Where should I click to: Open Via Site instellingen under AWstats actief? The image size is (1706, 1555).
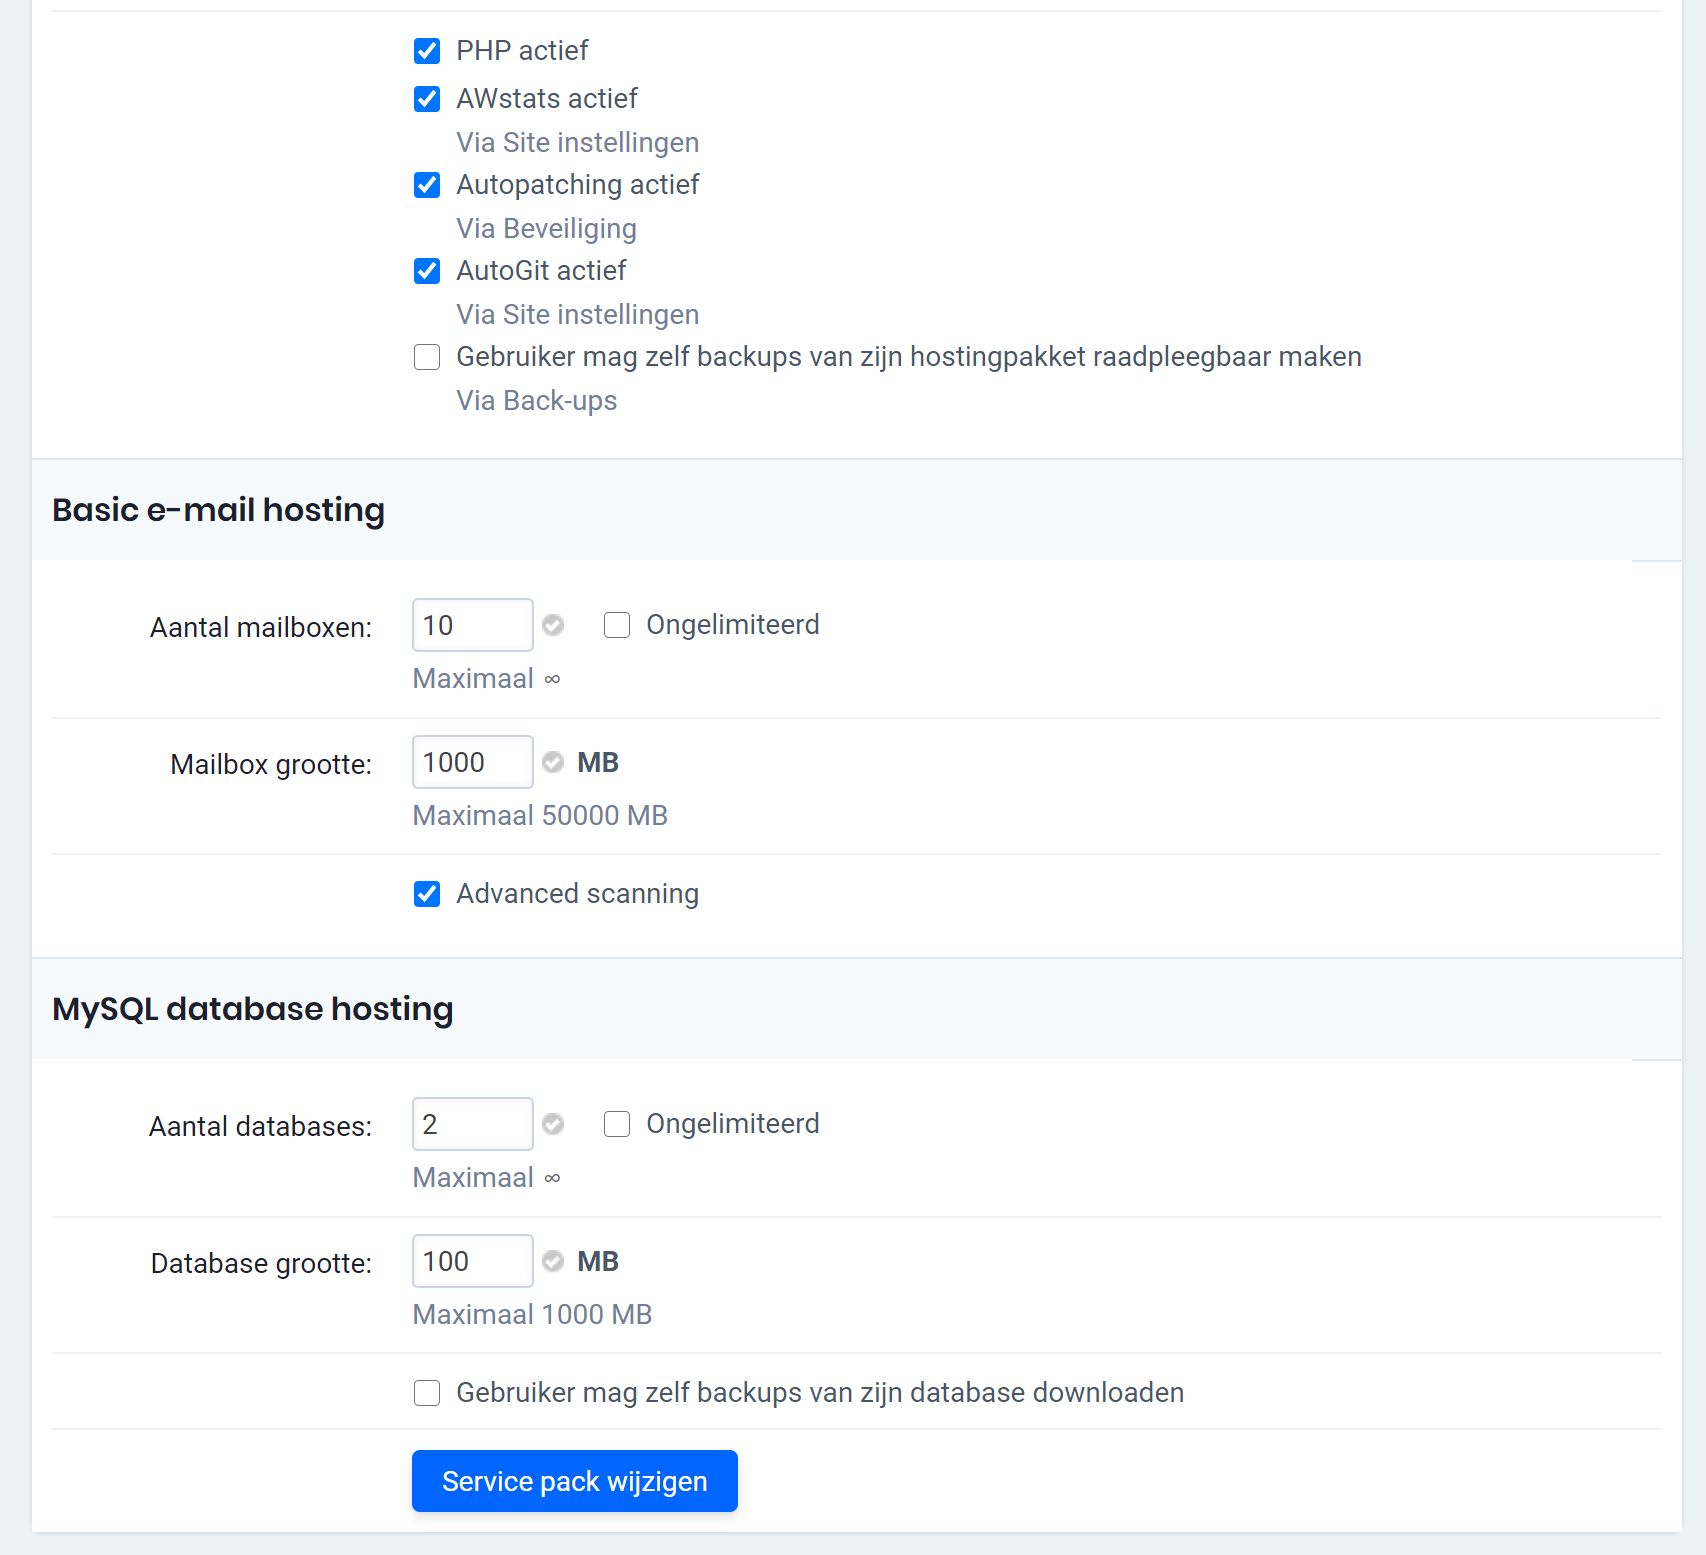click(x=578, y=142)
